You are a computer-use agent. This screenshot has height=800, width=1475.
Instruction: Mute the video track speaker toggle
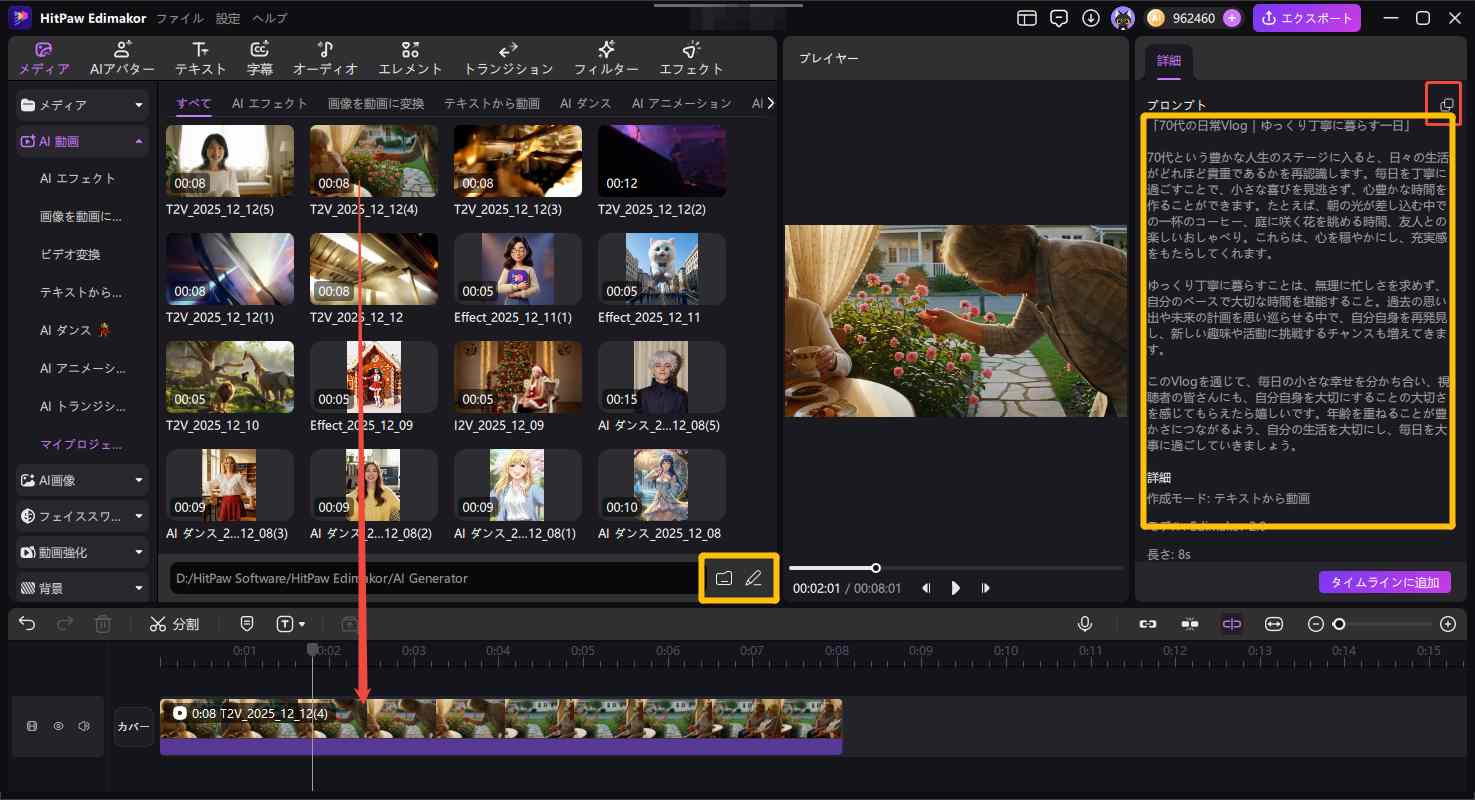pyautogui.click(x=83, y=726)
